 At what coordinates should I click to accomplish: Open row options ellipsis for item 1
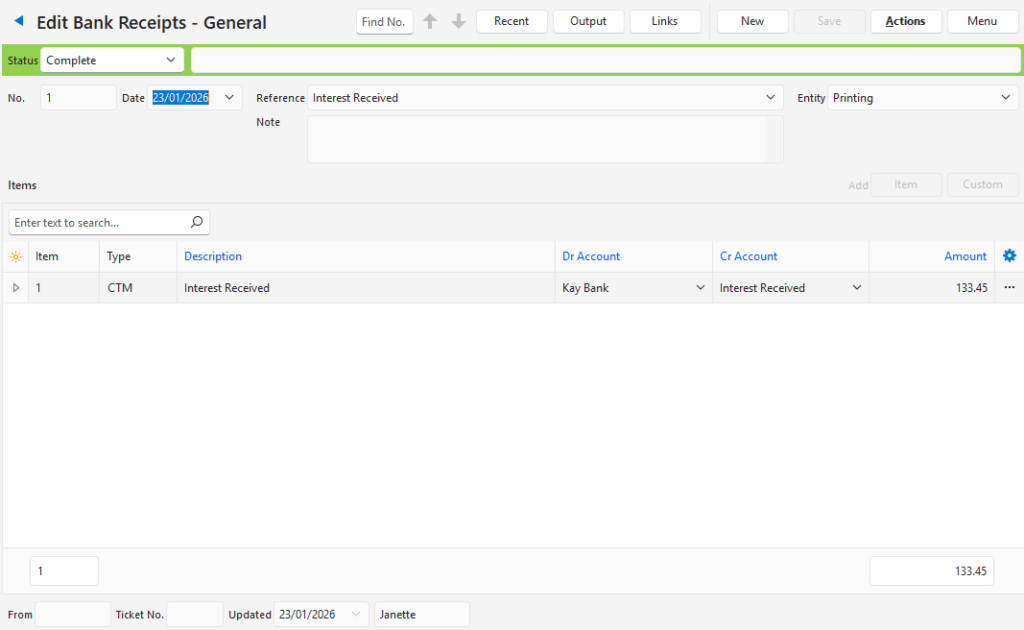point(1009,288)
